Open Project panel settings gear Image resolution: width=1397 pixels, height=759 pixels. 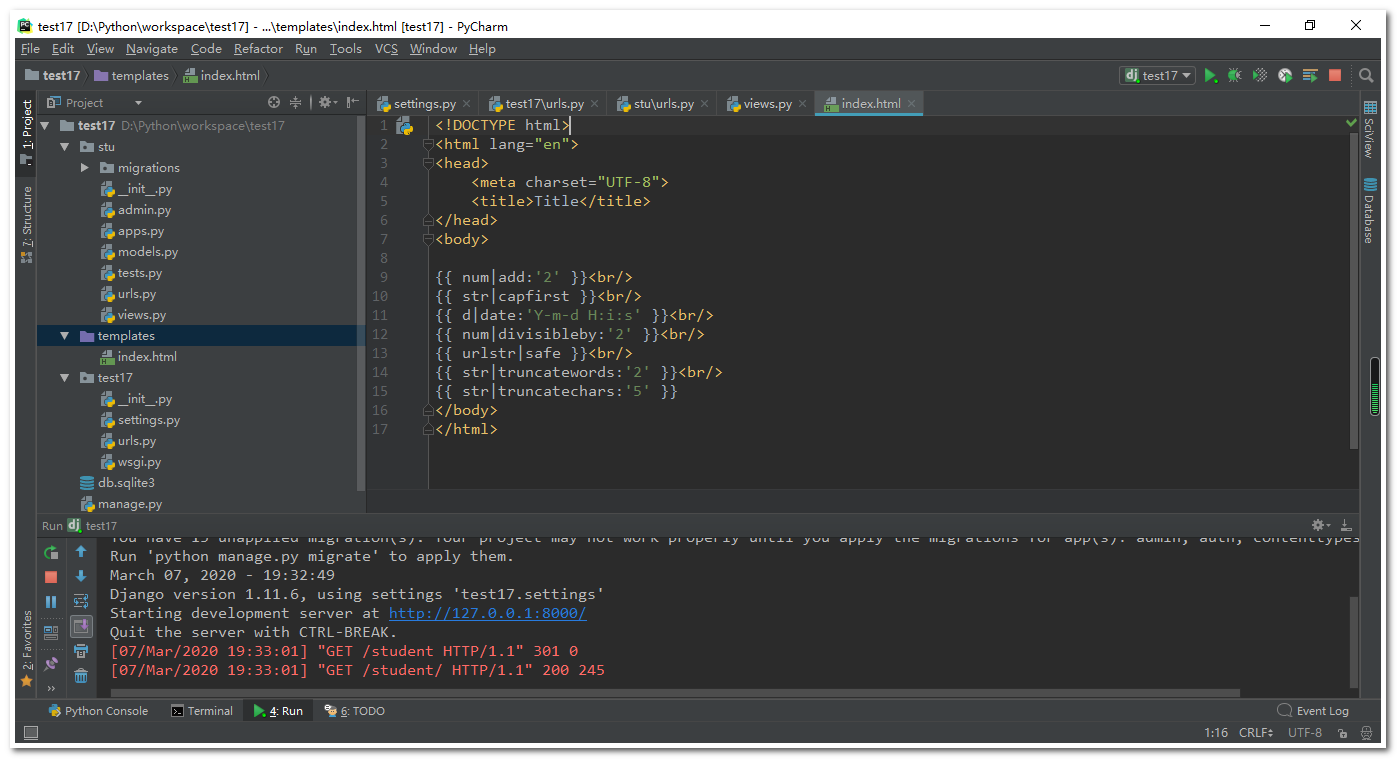tap(326, 102)
